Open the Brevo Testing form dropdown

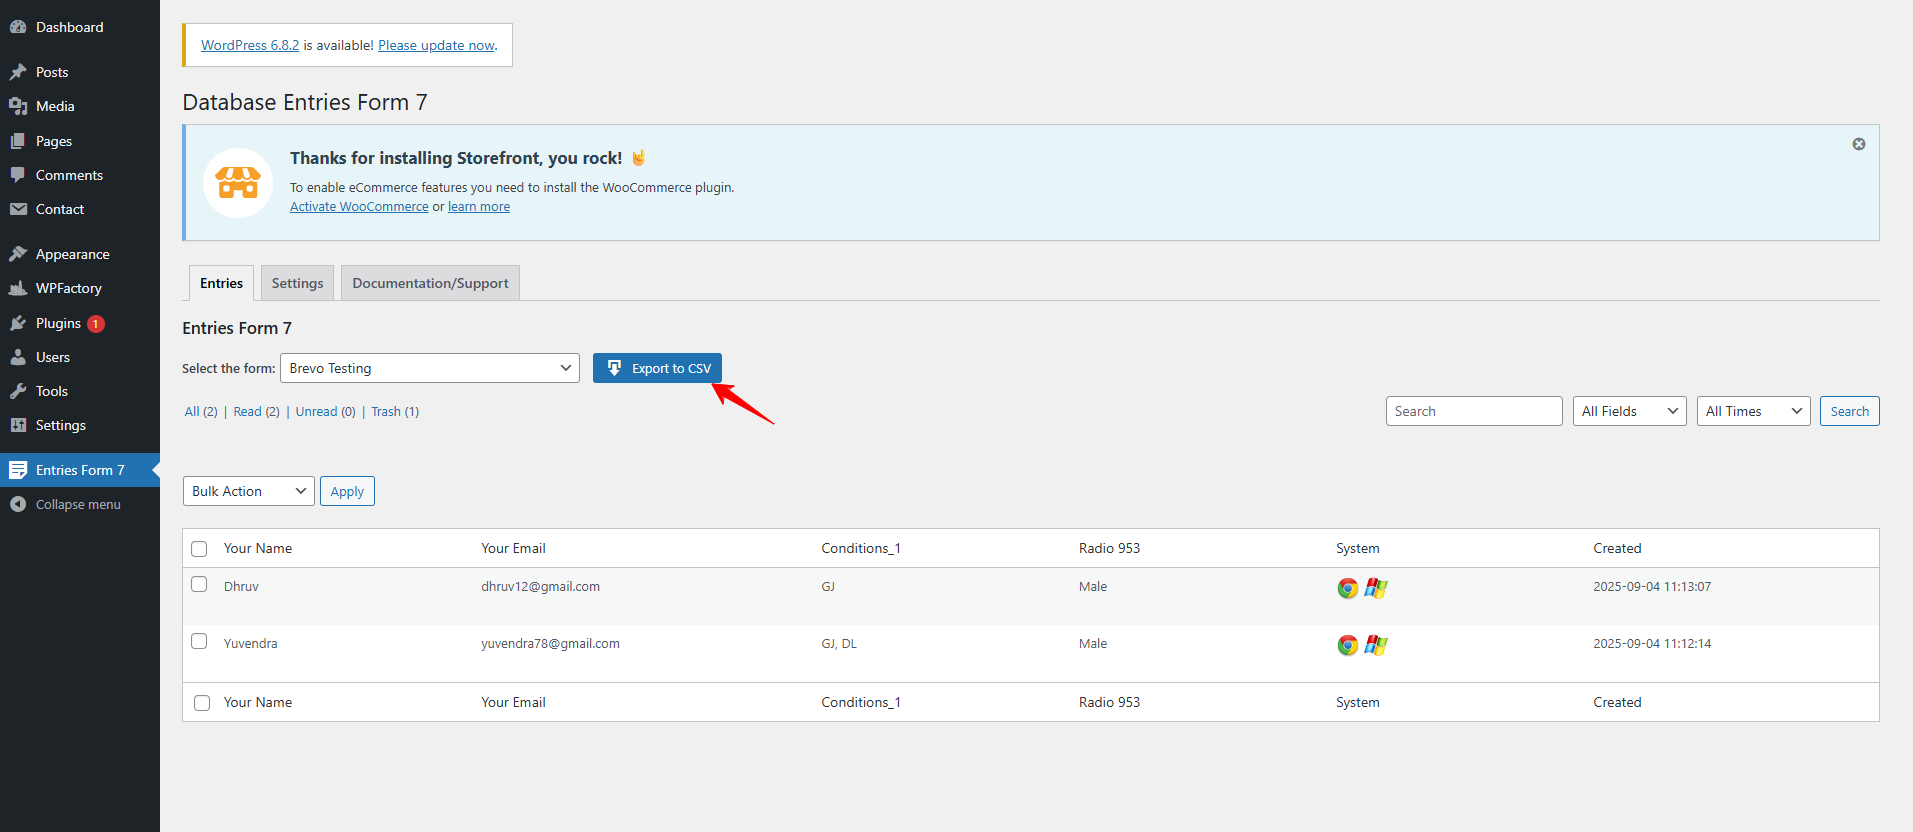[429, 368]
